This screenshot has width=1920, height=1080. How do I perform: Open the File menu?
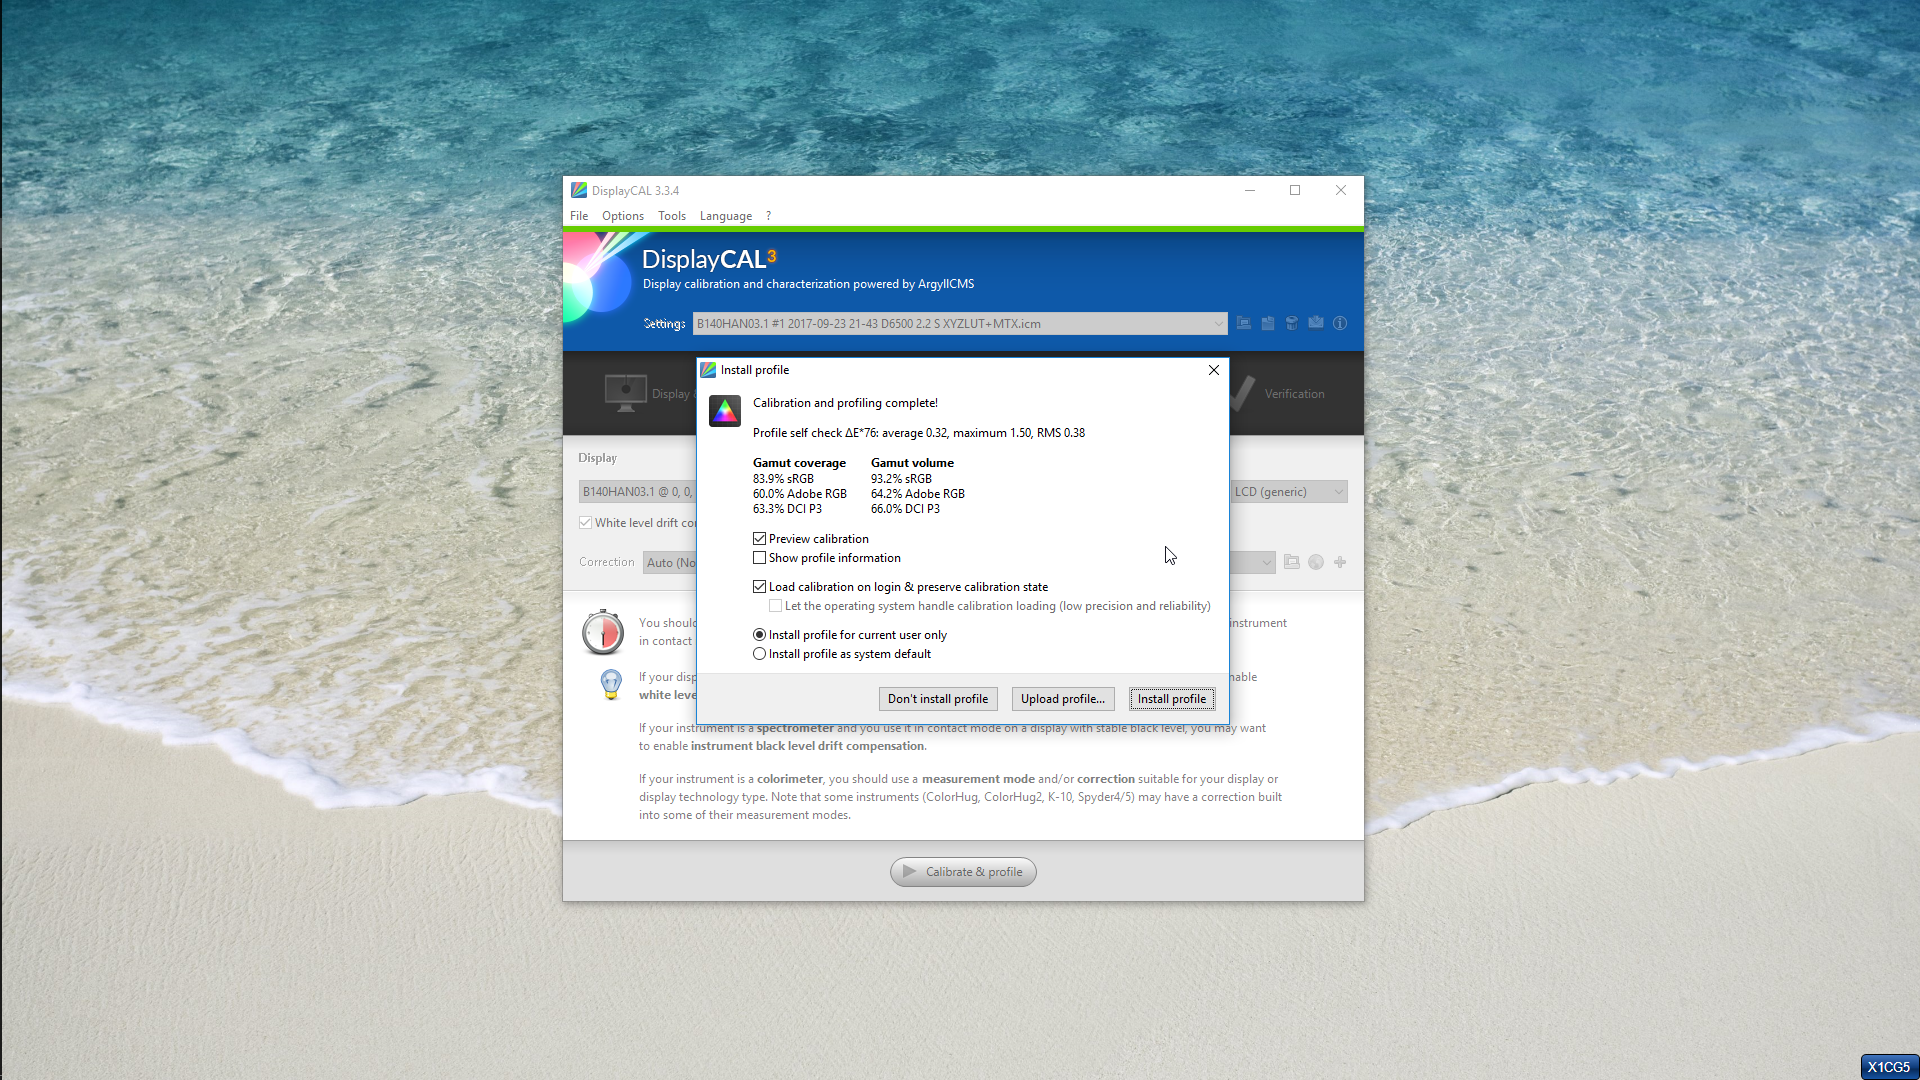pos(579,216)
